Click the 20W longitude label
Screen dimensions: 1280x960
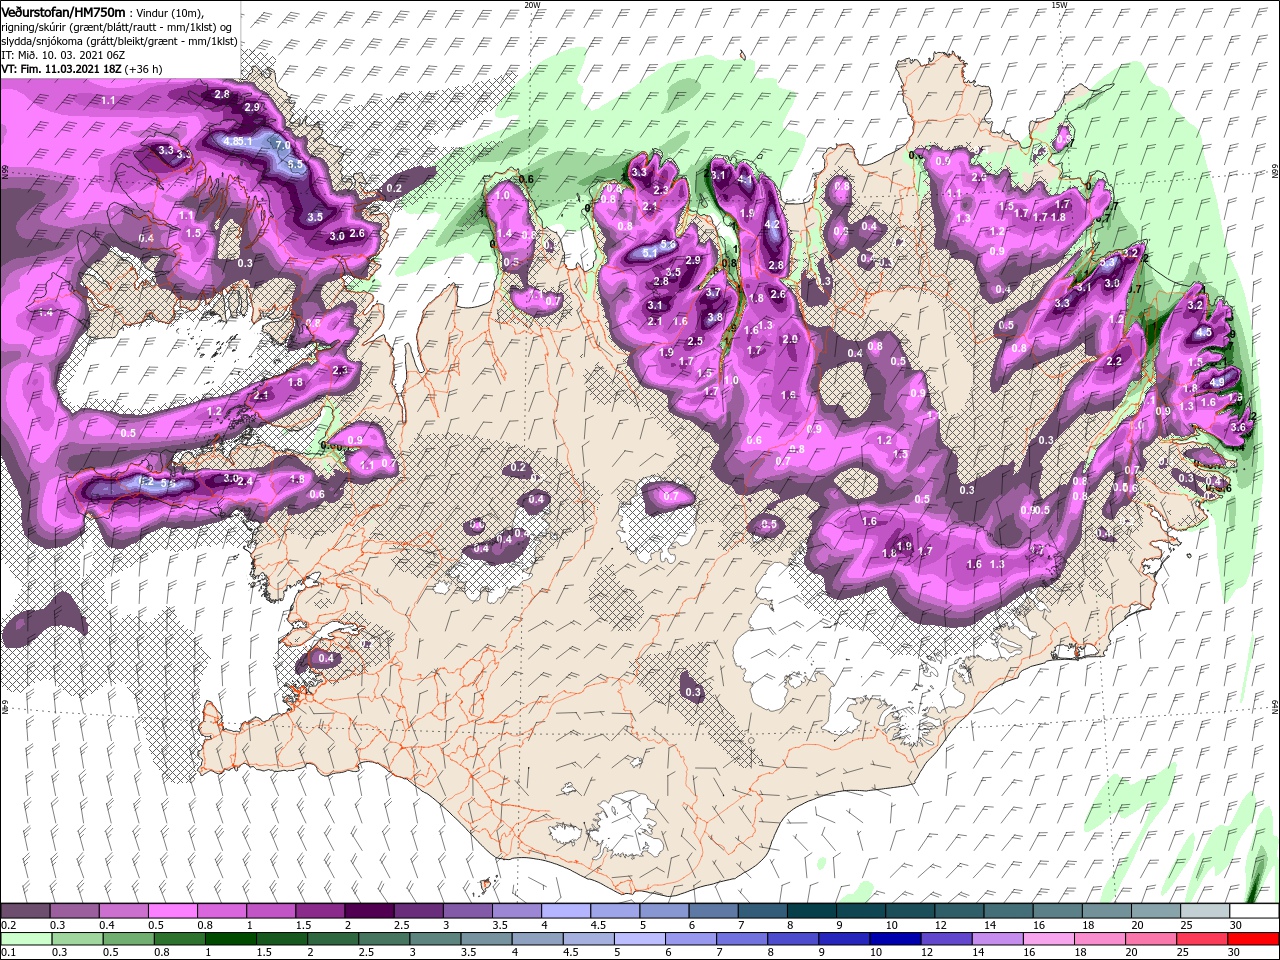coord(532,5)
